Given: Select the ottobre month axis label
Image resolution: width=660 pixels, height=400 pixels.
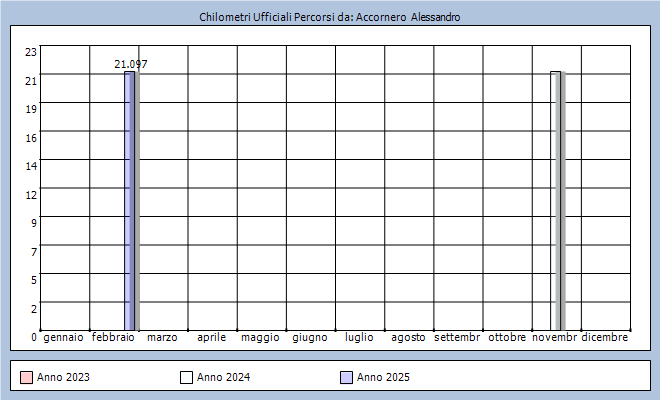Looking at the screenshot, I should pyautogui.click(x=507, y=338).
